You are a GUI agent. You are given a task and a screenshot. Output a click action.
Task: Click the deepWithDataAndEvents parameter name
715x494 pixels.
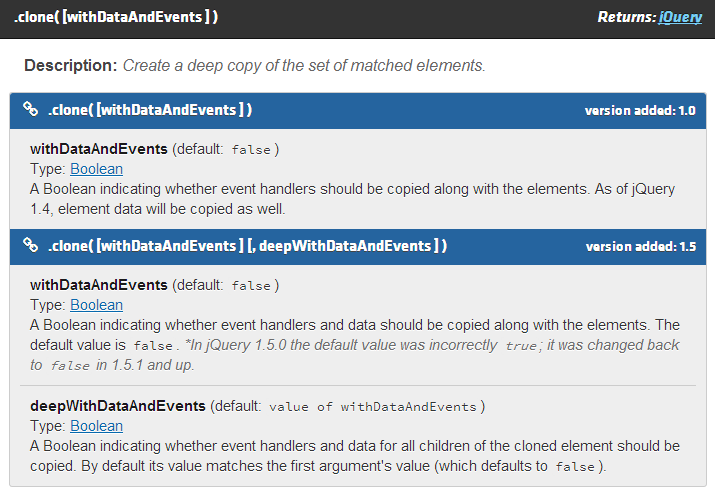coord(118,406)
